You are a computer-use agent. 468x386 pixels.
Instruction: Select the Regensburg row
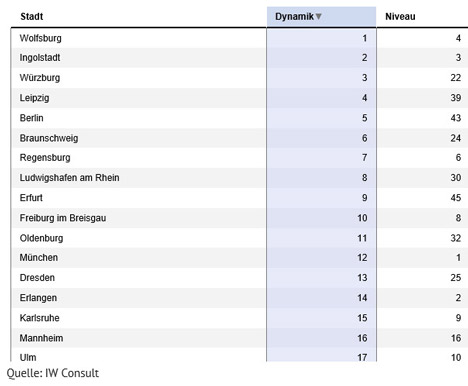[x=240, y=158]
